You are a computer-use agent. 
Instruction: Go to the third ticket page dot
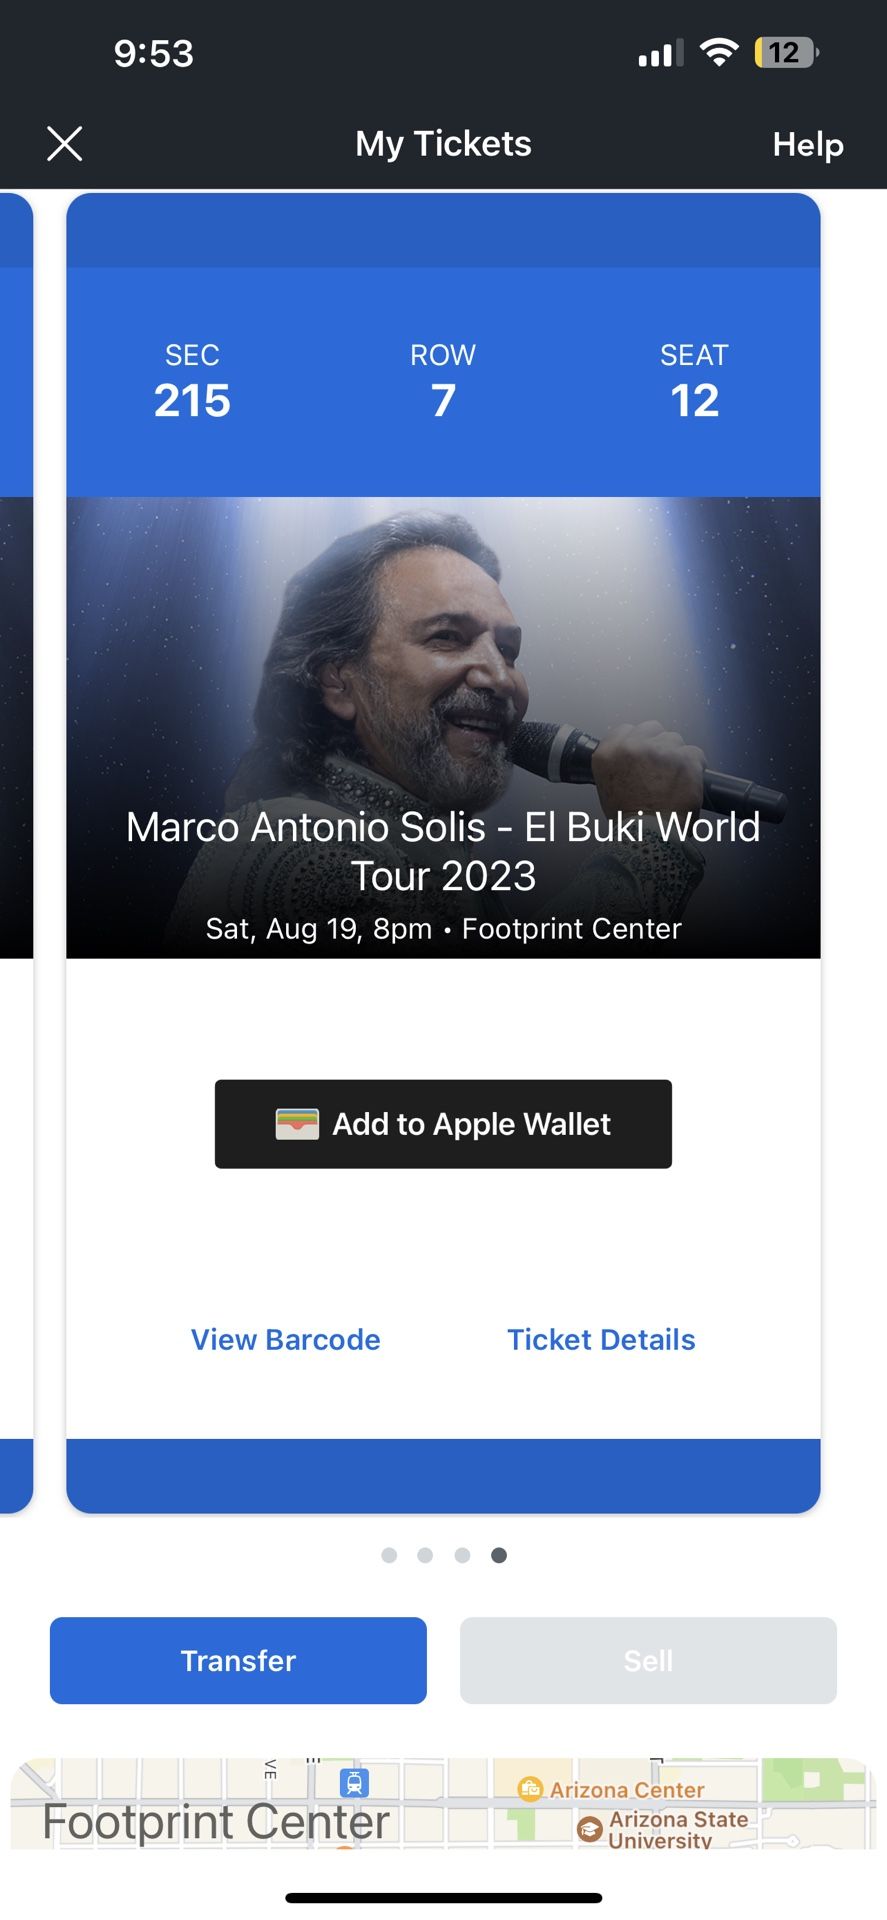tap(462, 1555)
